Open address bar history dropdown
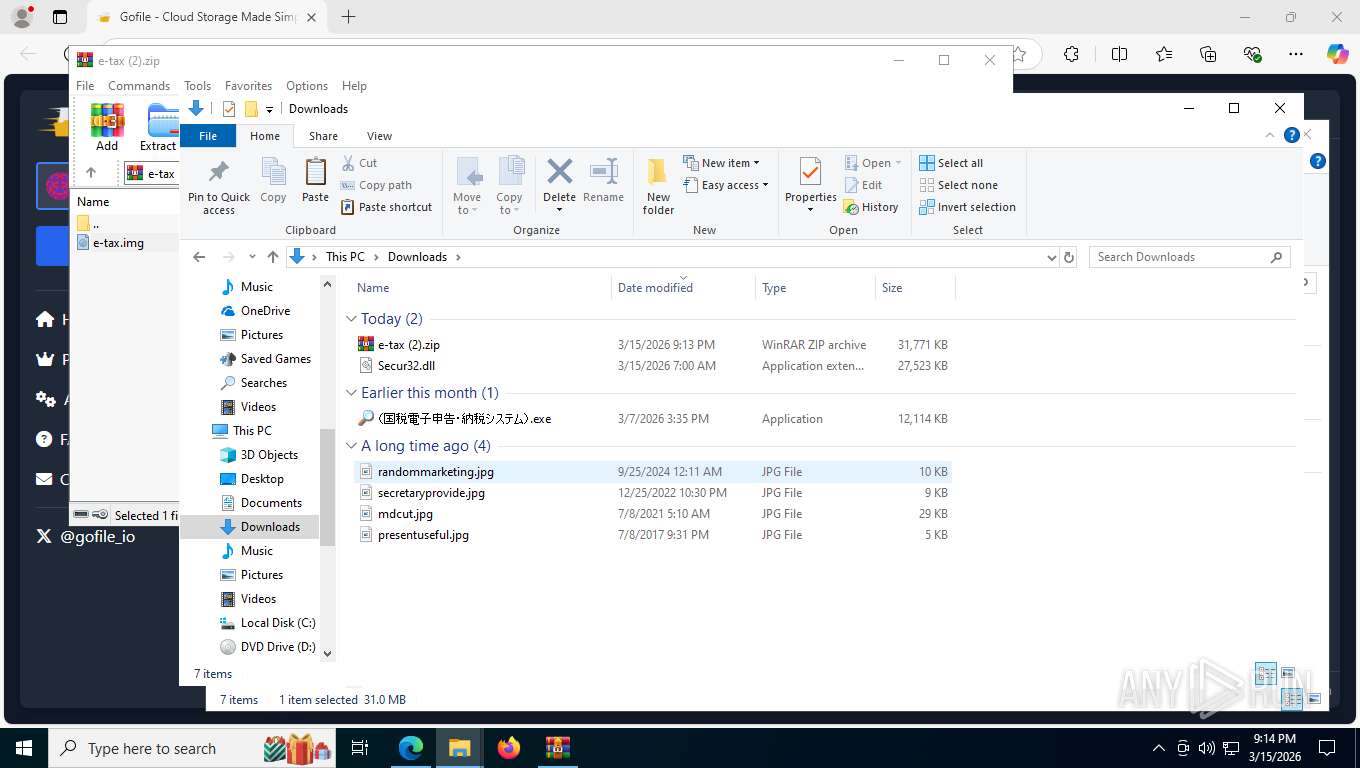Viewport: 1360px width, 768px height. pyautogui.click(x=1051, y=257)
